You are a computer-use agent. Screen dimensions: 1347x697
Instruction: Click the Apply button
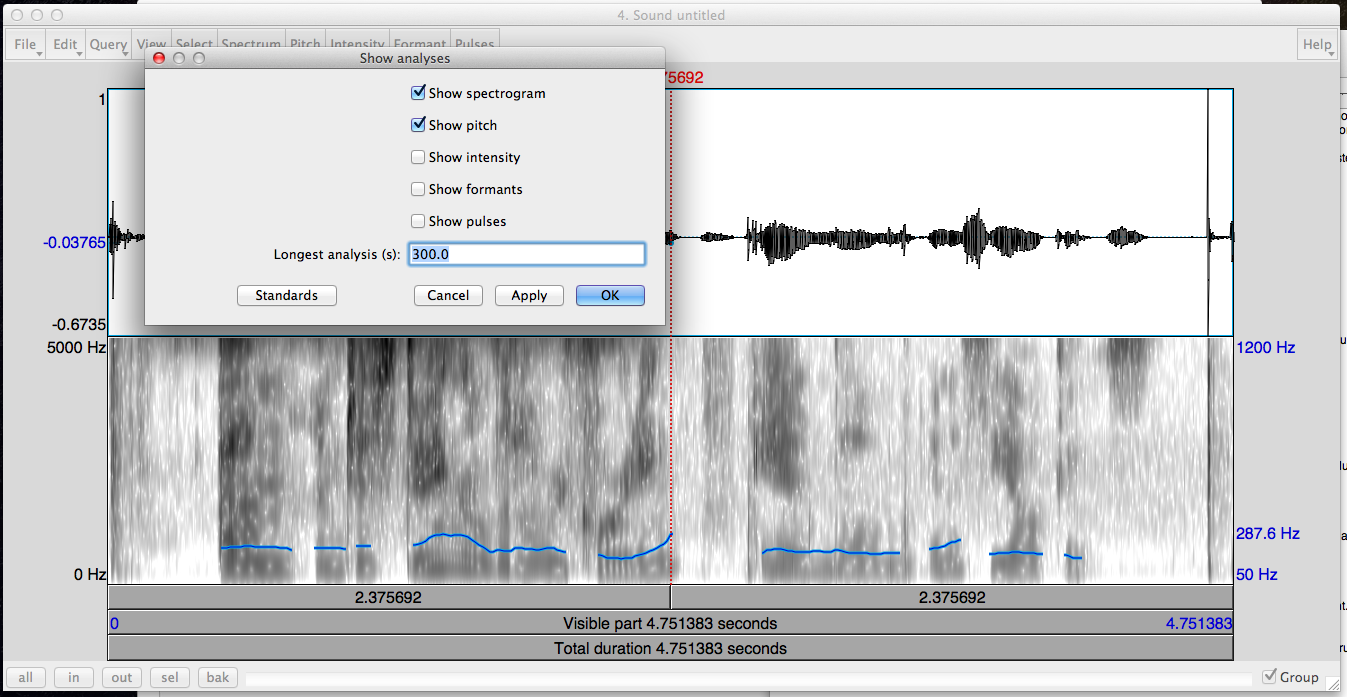pyautogui.click(x=529, y=295)
